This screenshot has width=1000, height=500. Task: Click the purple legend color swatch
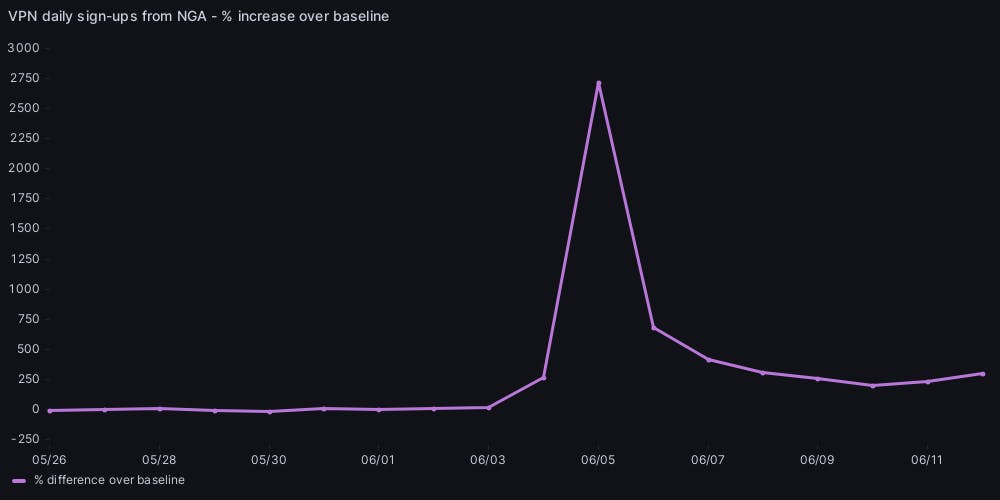click(x=19, y=481)
